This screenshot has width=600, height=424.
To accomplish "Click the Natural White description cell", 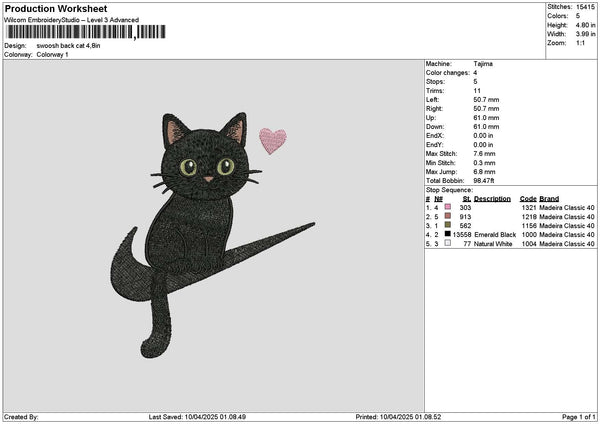I will (493, 244).
